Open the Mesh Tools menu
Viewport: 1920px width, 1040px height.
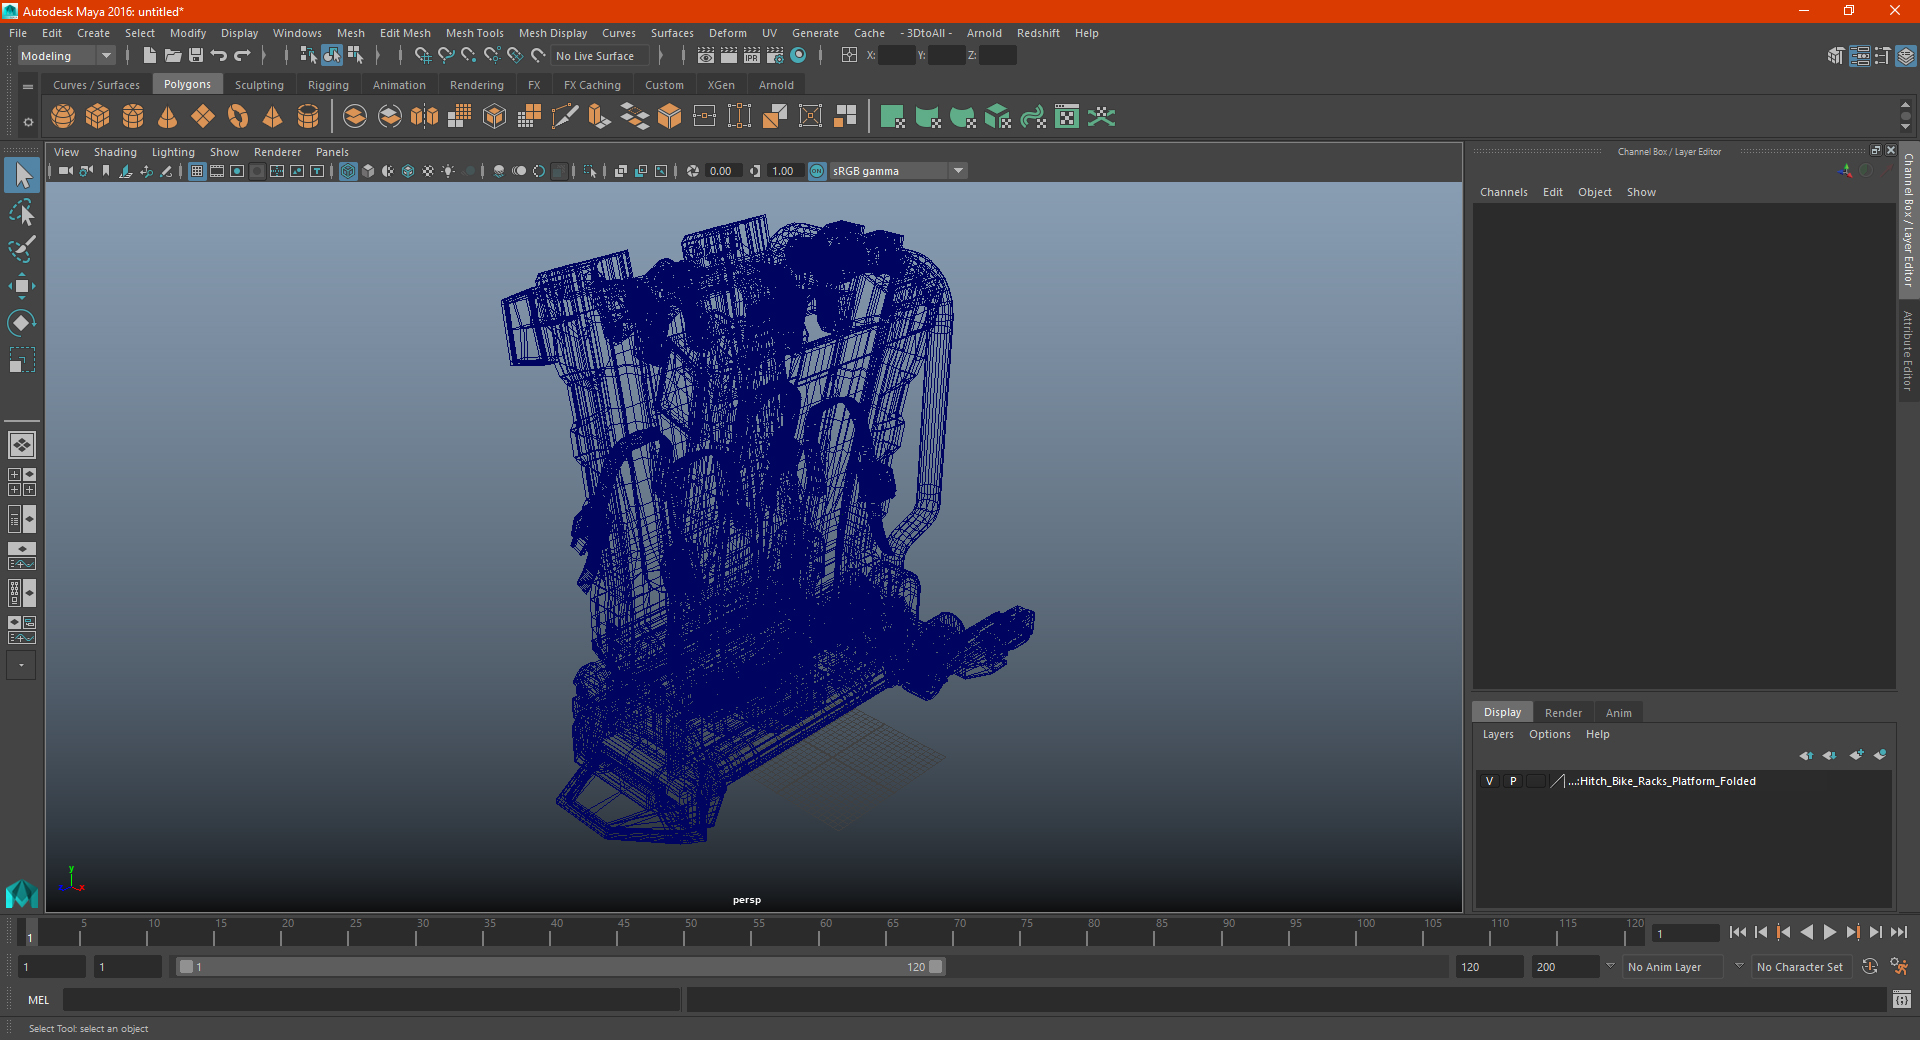pos(475,33)
